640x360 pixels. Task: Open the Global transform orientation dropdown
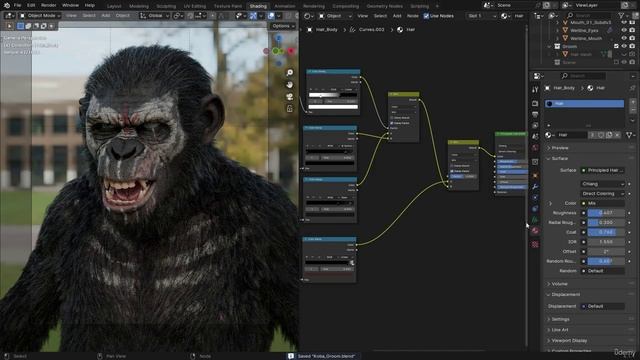tap(154, 16)
